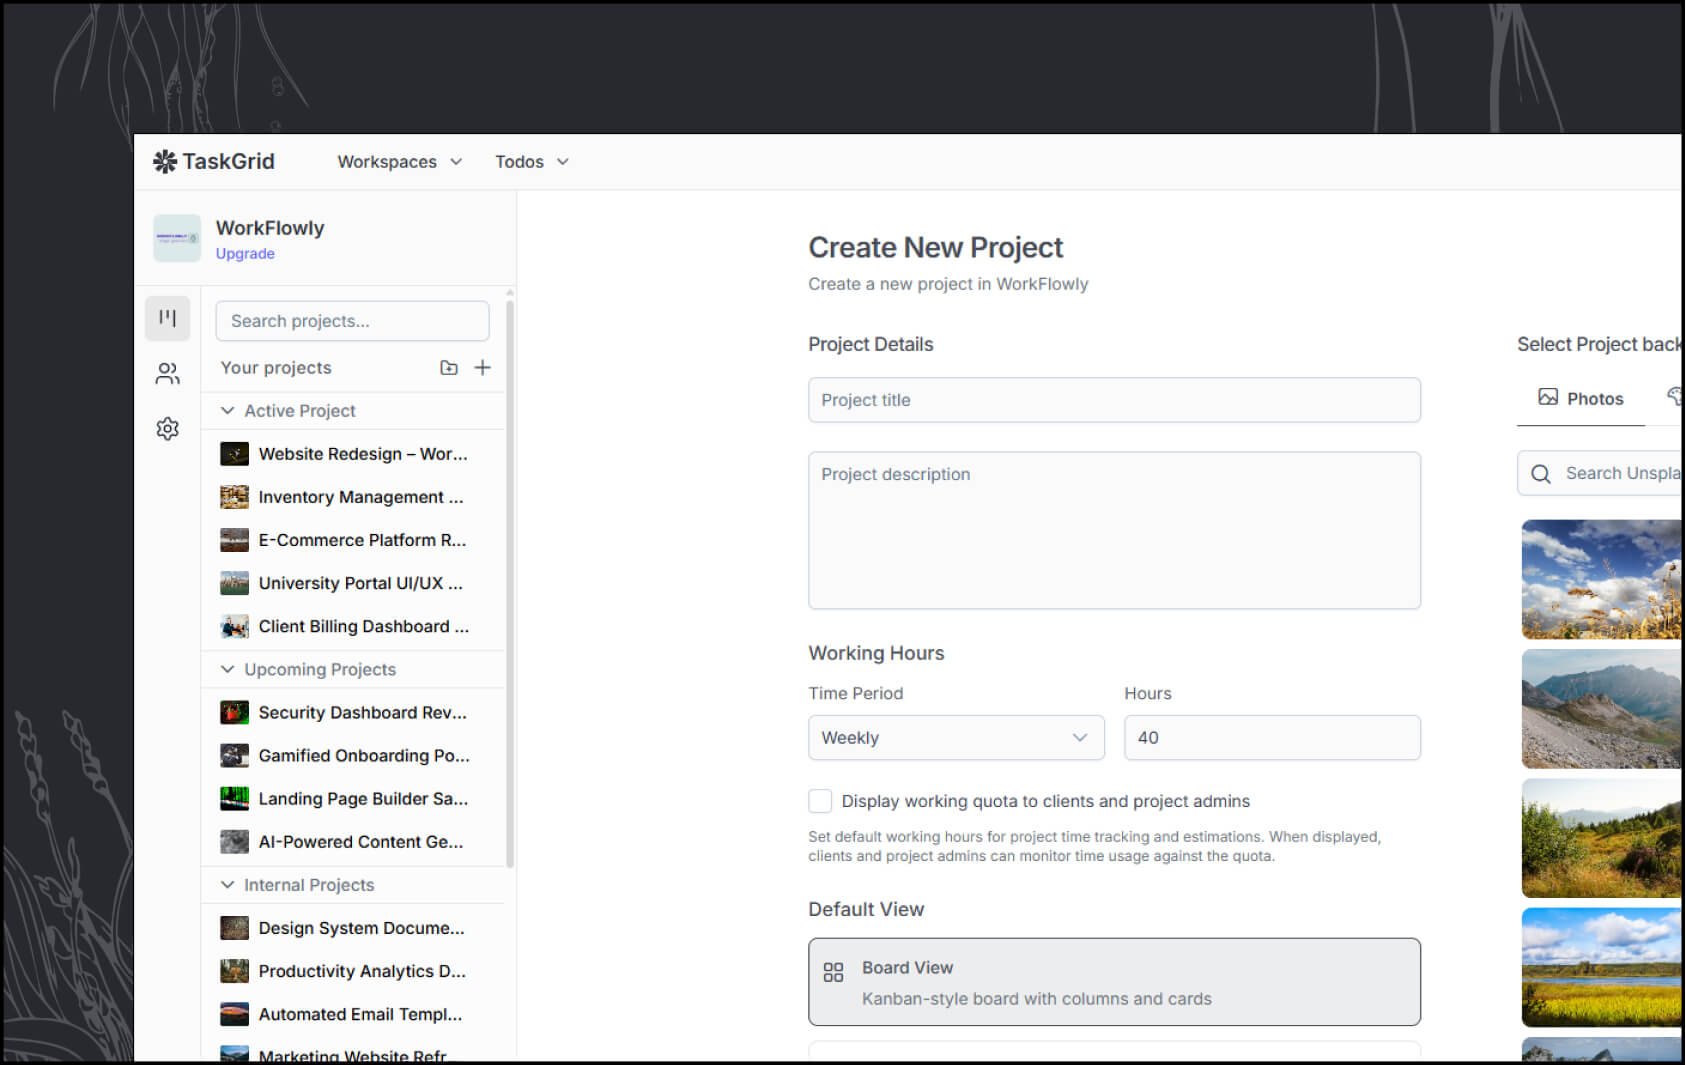Select Board View as the default view
The image size is (1686, 1065).
[1113, 981]
